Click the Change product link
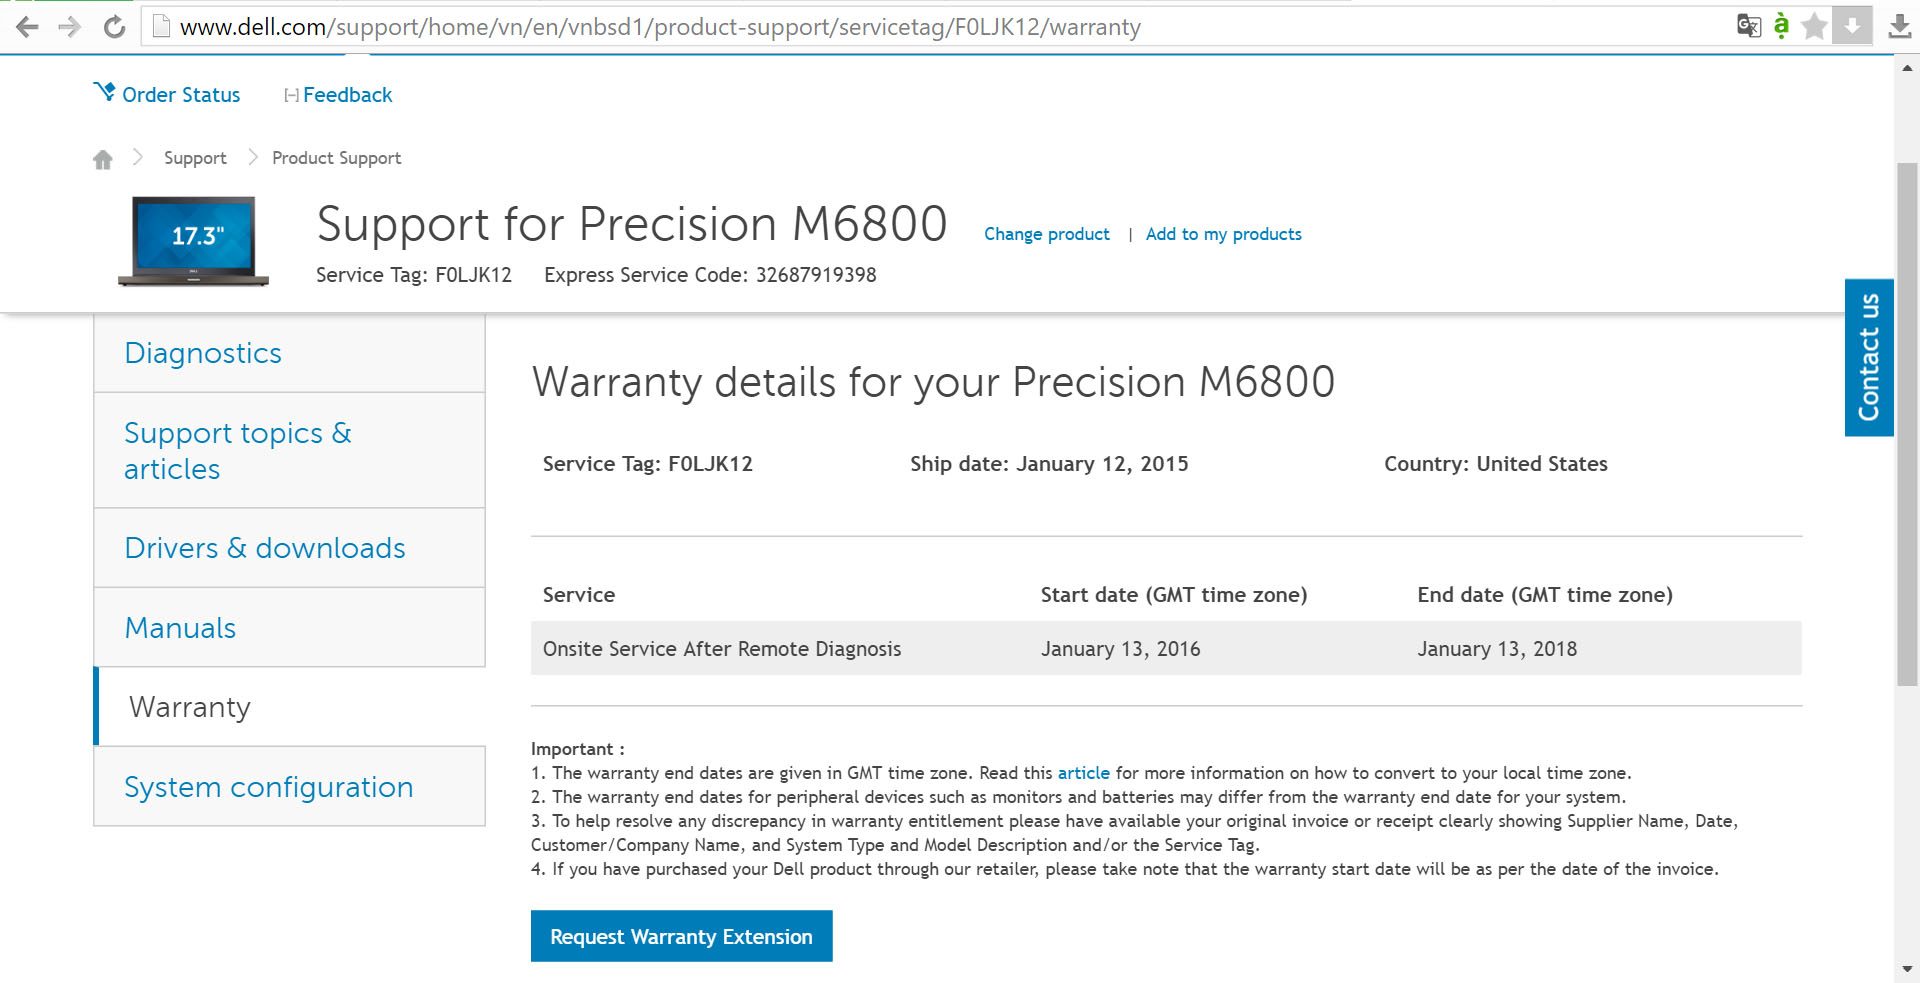This screenshot has height=983, width=1920. [x=1046, y=234]
